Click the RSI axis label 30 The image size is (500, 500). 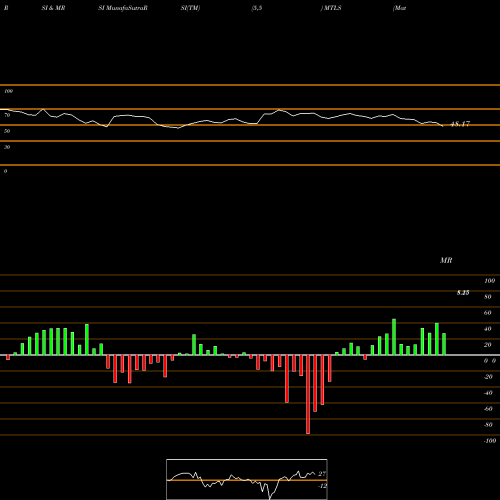(7, 147)
